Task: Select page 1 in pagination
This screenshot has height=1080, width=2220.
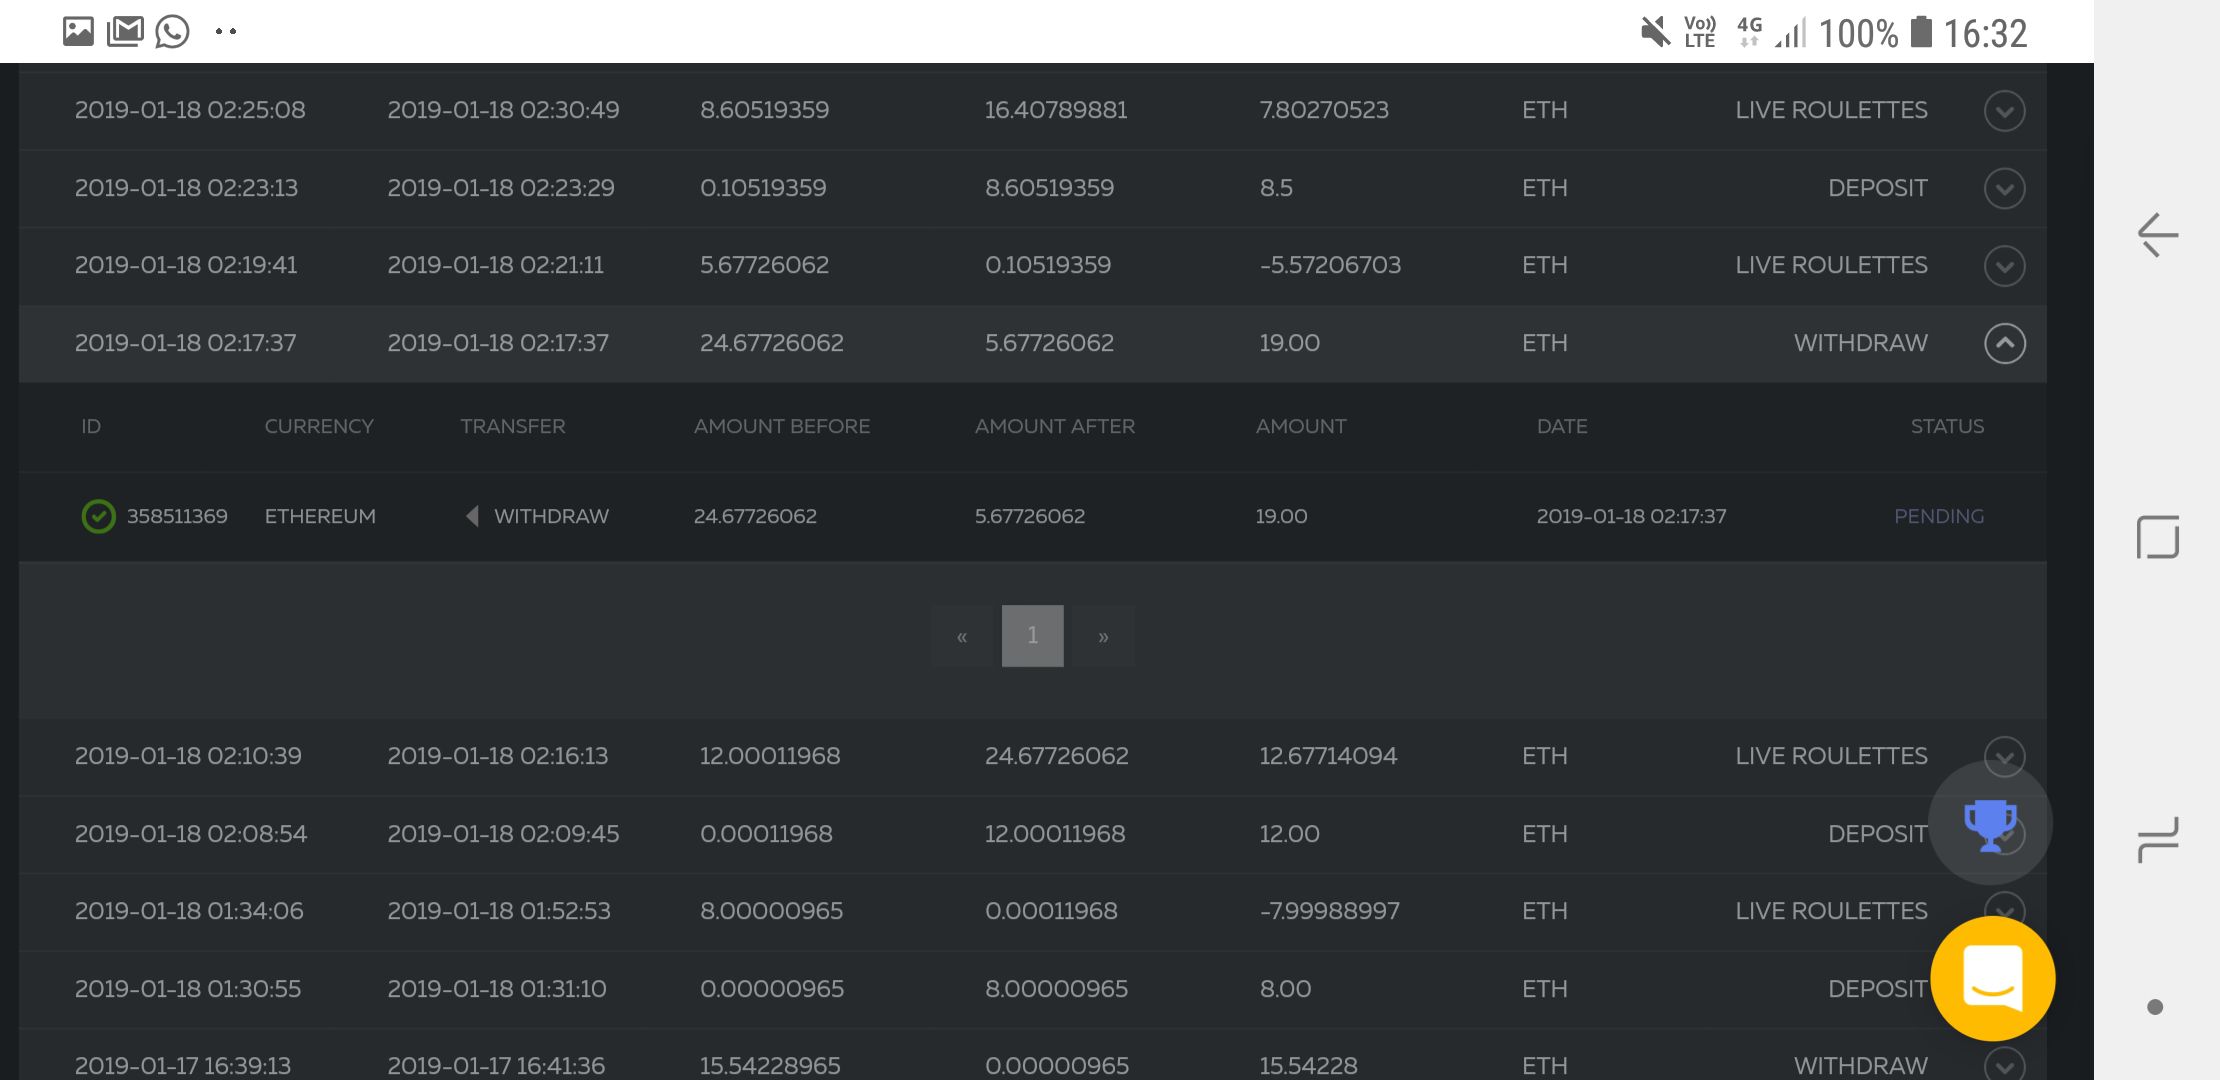Action: pos(1032,636)
